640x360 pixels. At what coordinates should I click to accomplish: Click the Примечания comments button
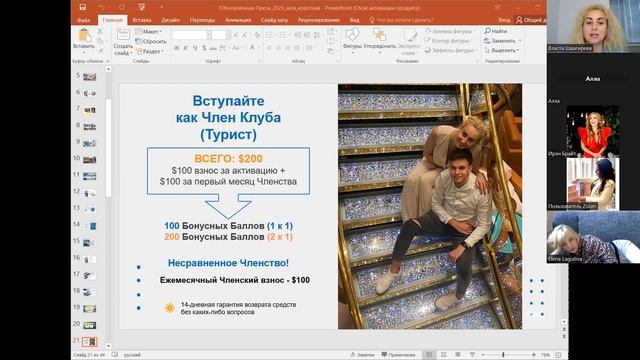[x=398, y=355]
